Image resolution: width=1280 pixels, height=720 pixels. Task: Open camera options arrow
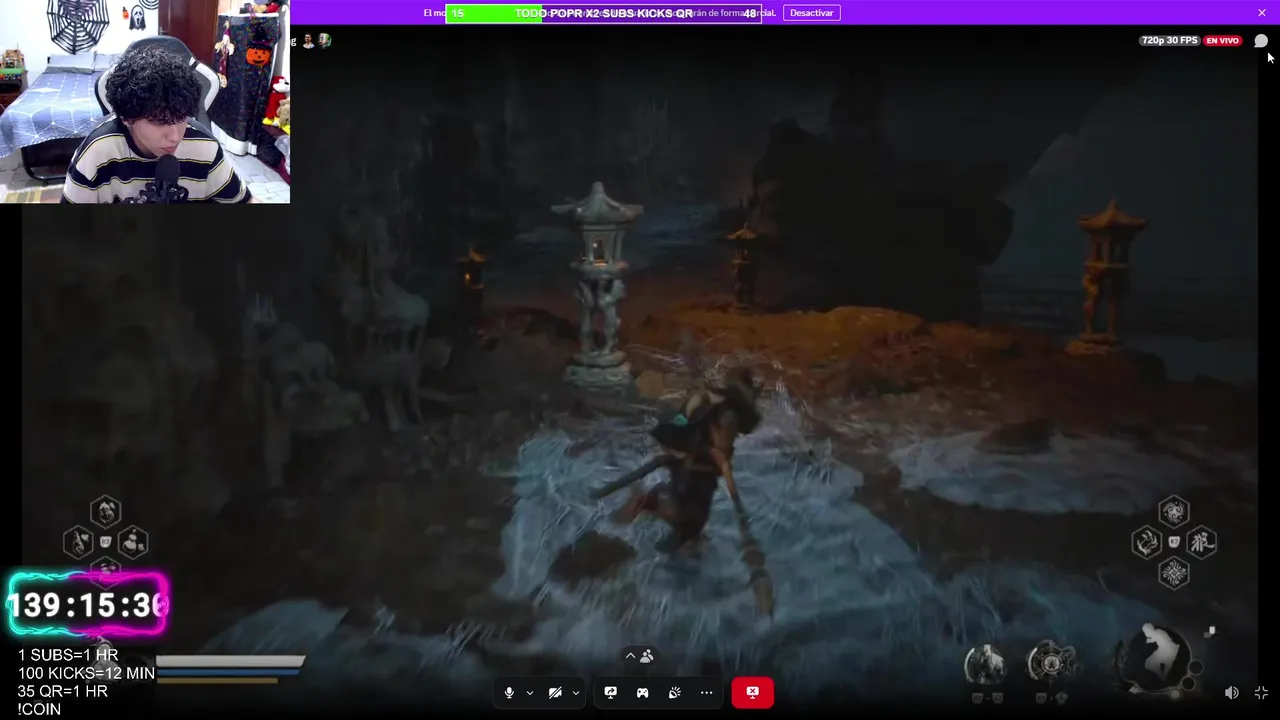575,693
